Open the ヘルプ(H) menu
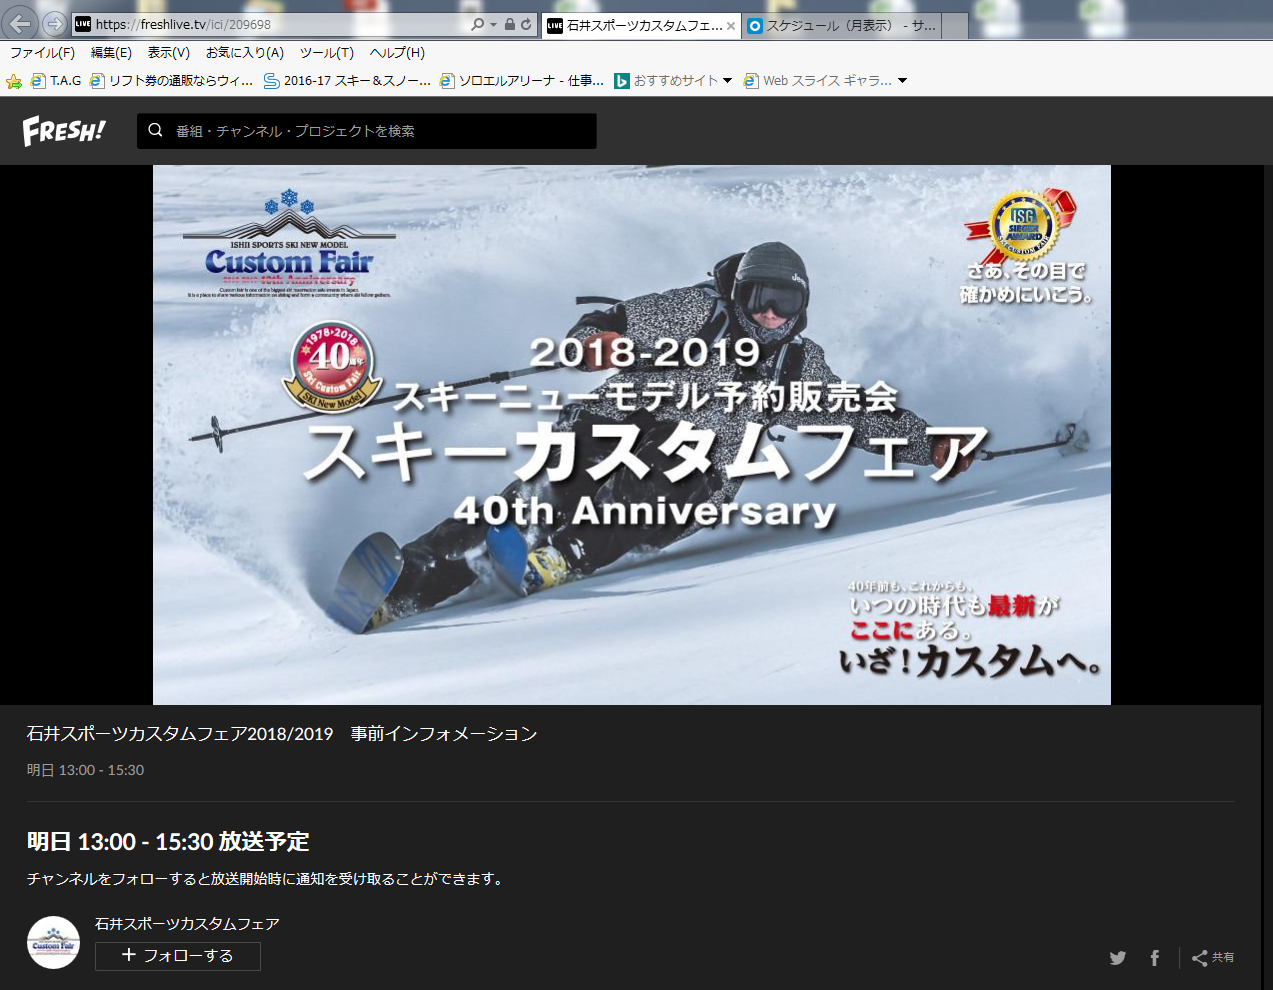This screenshot has width=1273, height=990. [397, 53]
